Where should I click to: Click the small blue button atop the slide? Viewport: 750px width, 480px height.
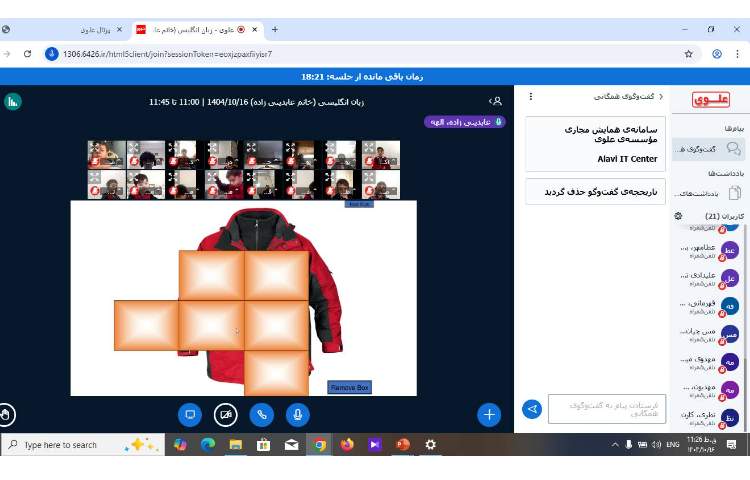(359, 204)
